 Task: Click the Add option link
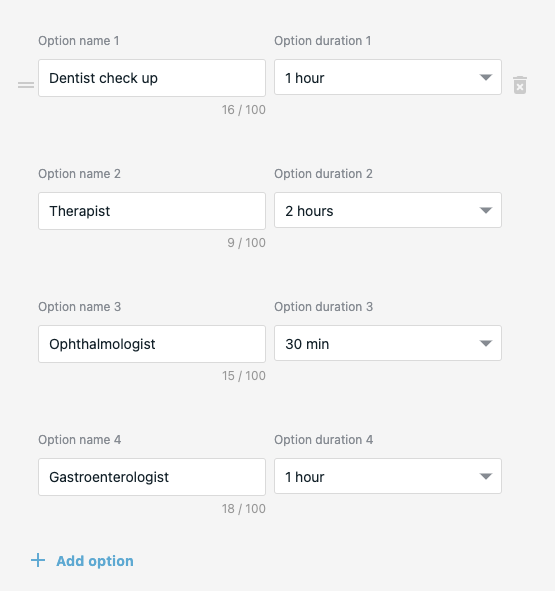tap(95, 561)
